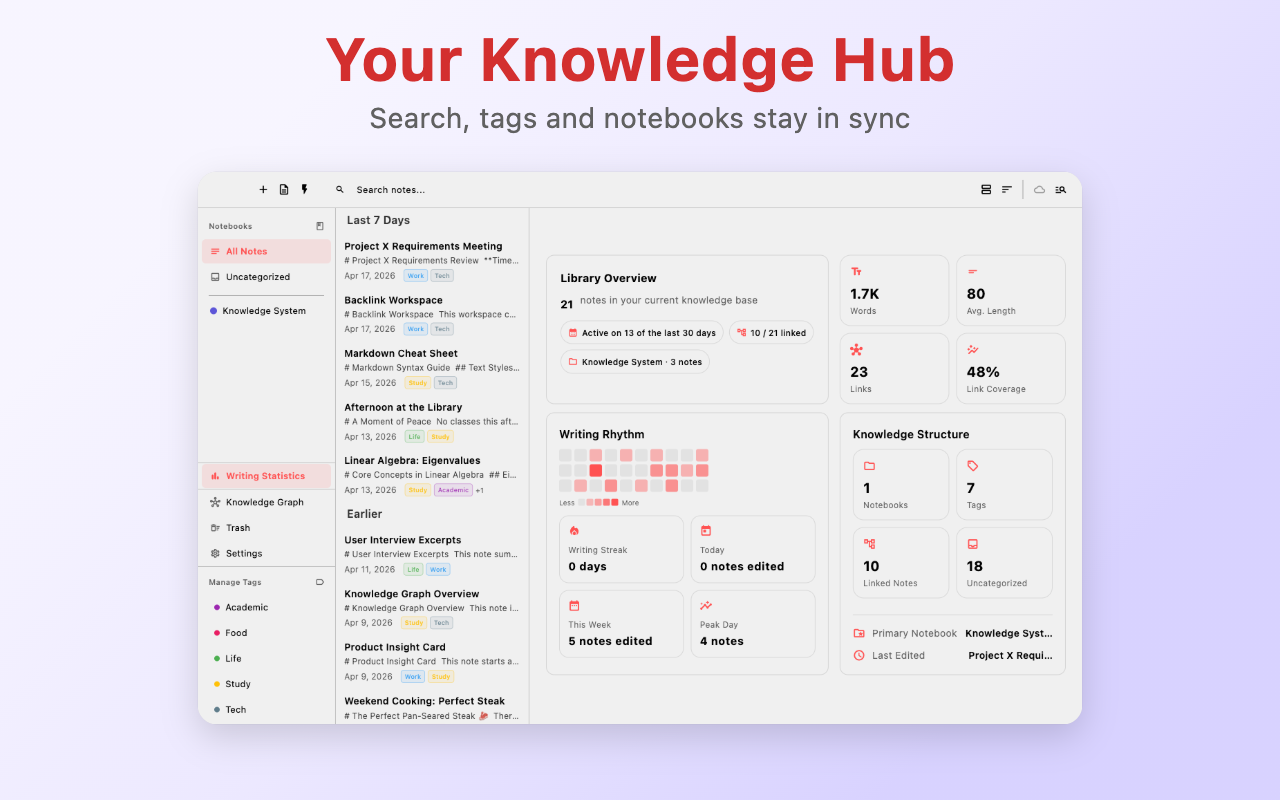The image size is (1280, 800).
Task: Click the Words stat card
Action: [894, 290]
